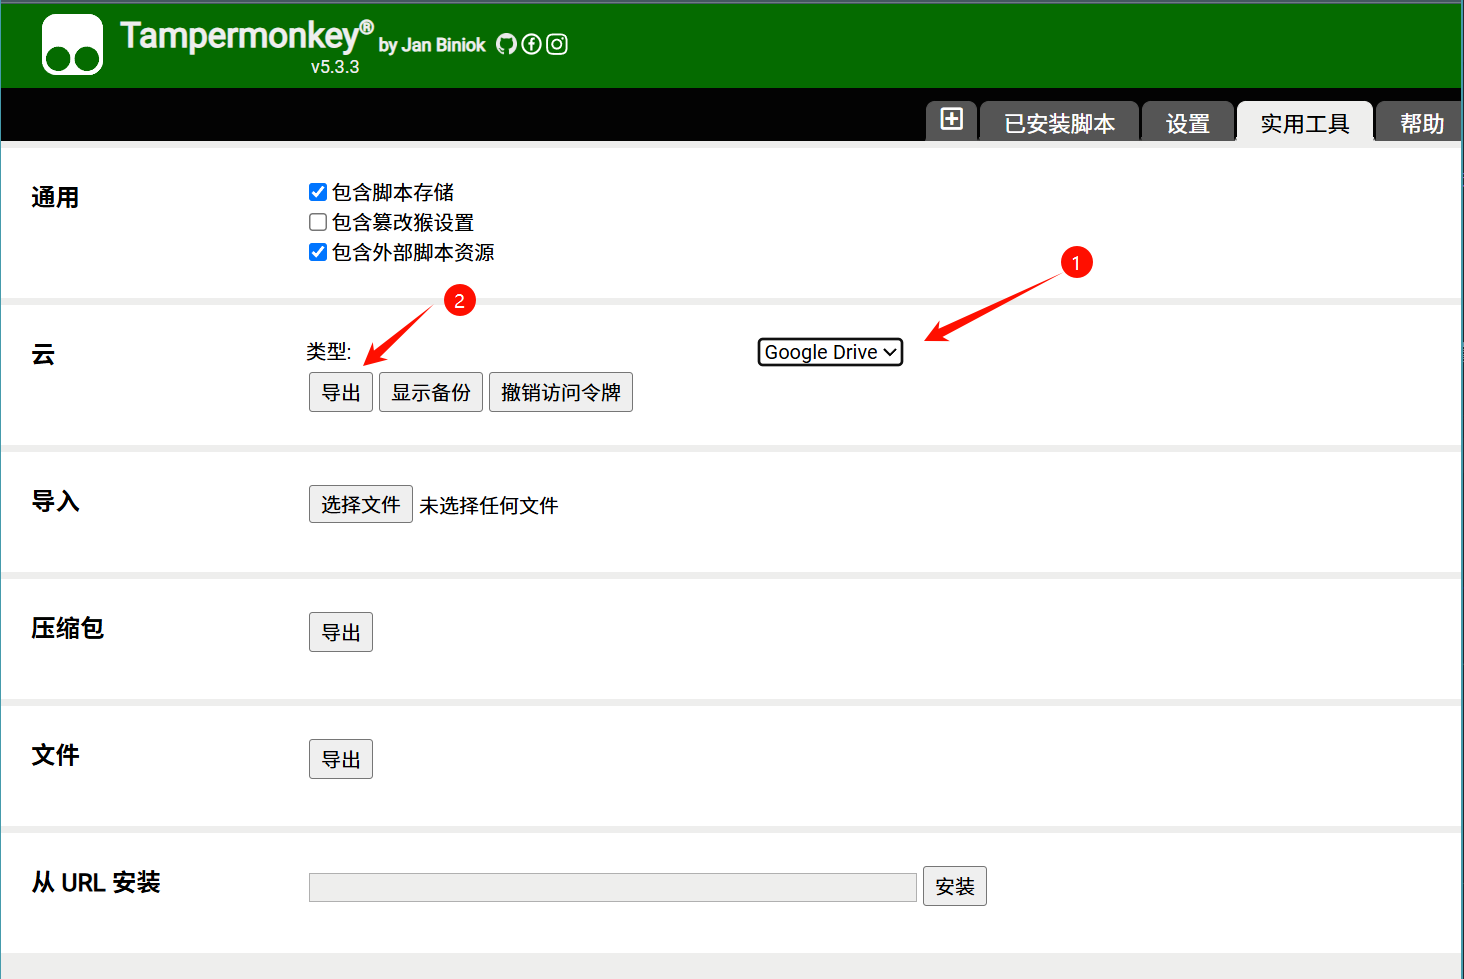This screenshot has height=979, width=1464.
Task: Enable 包含篡改猴设置 checkbox
Action: pos(318,222)
